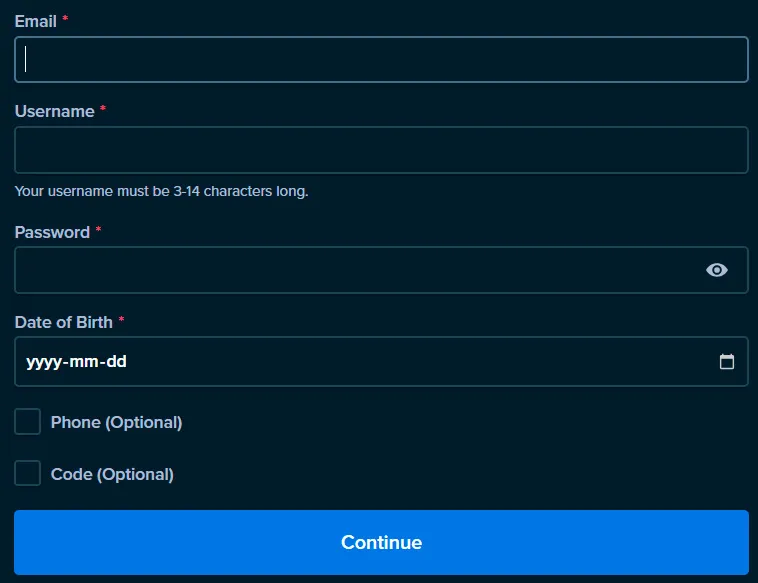The height and width of the screenshot is (583, 758).
Task: Click the "Code (Optional)" label text
Action: (112, 474)
